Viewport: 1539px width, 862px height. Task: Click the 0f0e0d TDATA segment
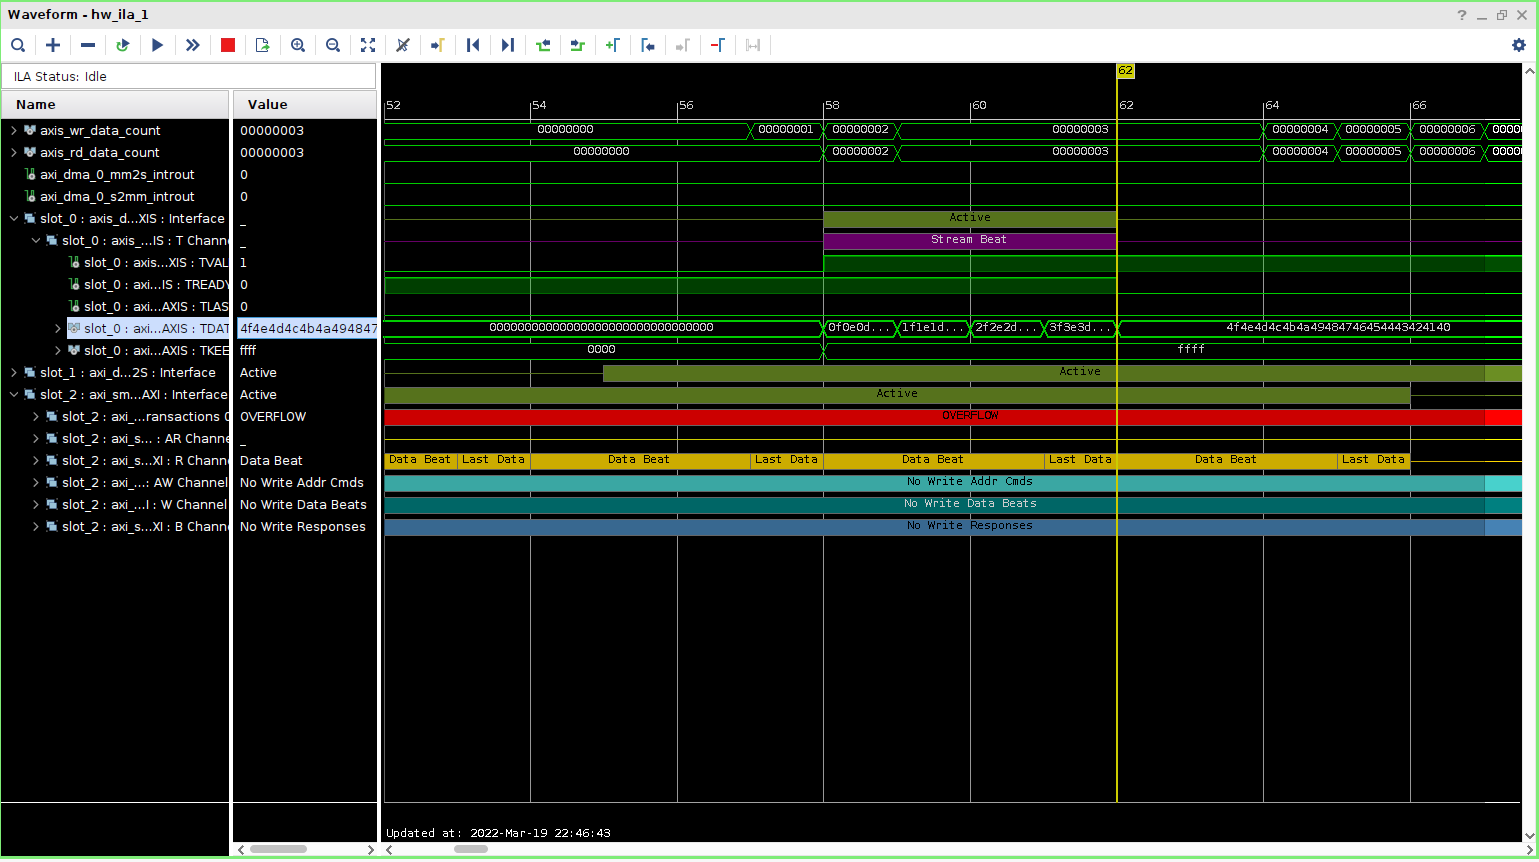click(859, 328)
